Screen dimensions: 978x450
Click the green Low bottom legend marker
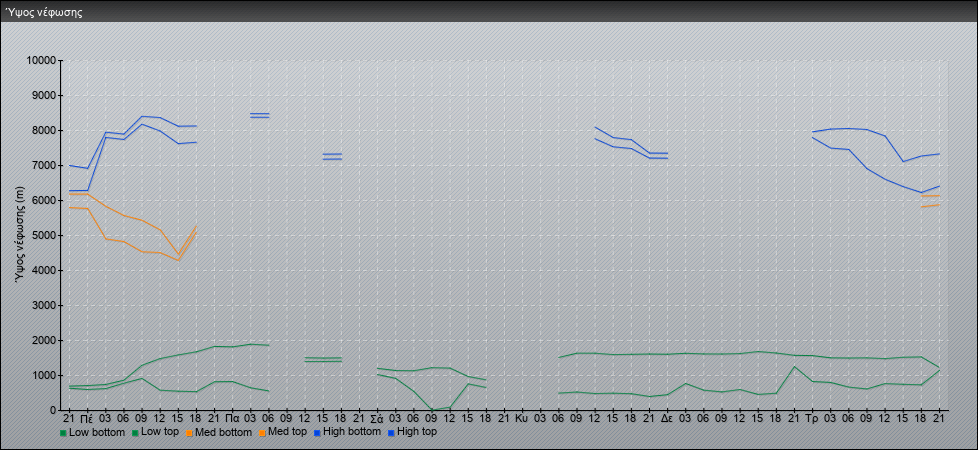tap(65, 433)
